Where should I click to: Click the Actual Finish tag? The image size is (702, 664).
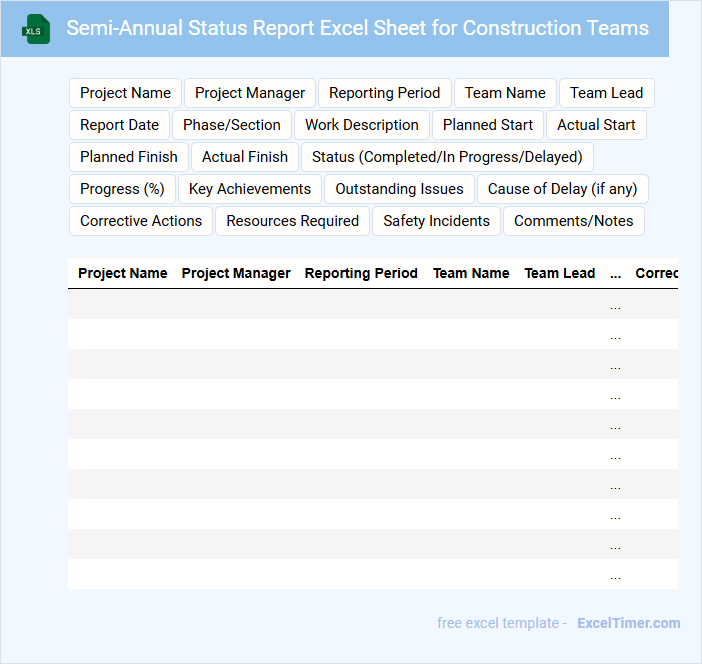tap(244, 157)
